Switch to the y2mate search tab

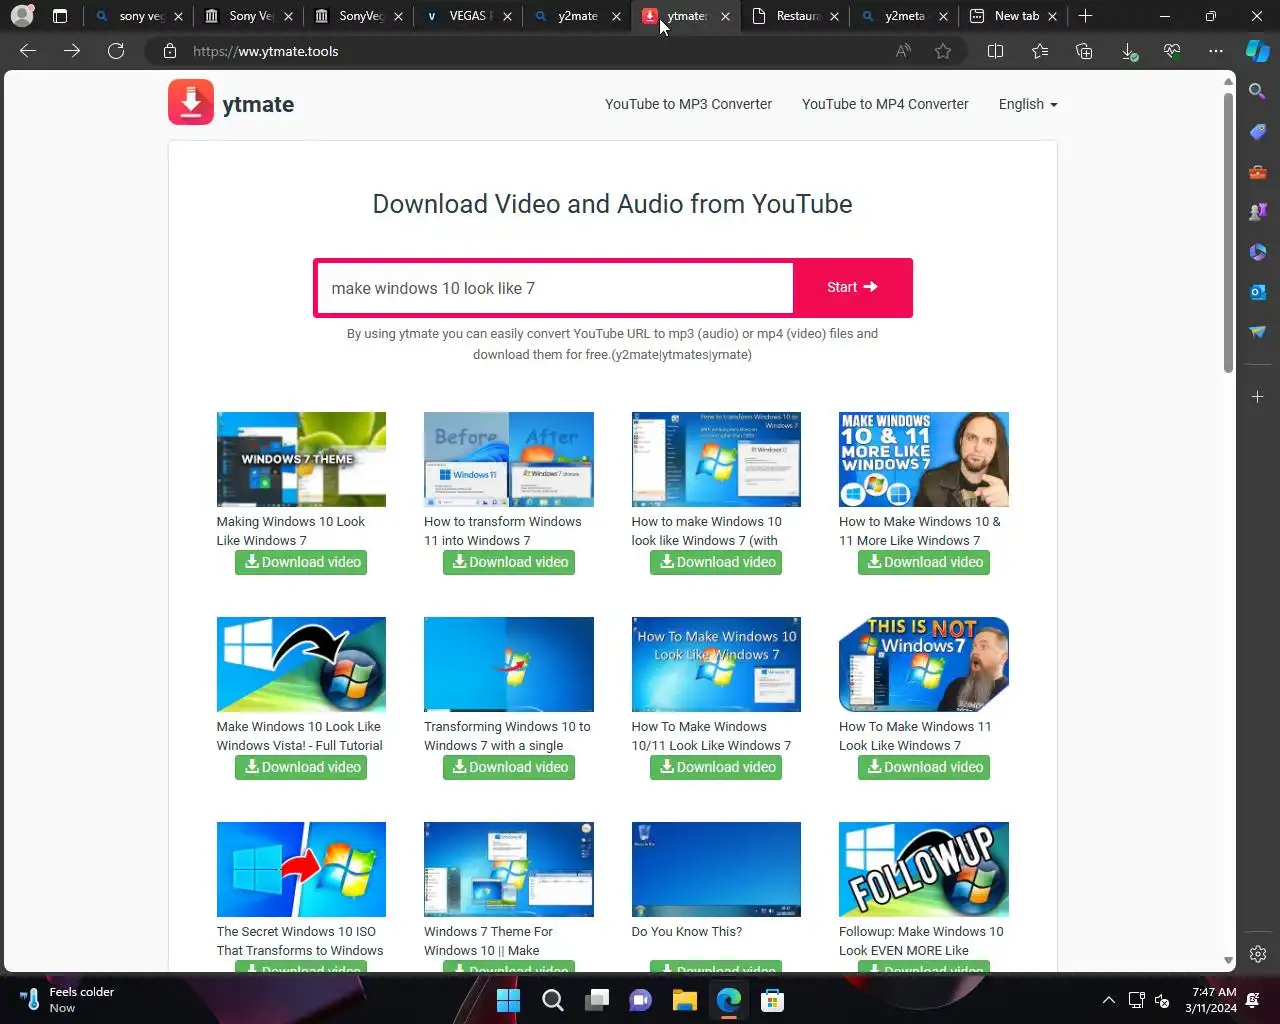(578, 16)
